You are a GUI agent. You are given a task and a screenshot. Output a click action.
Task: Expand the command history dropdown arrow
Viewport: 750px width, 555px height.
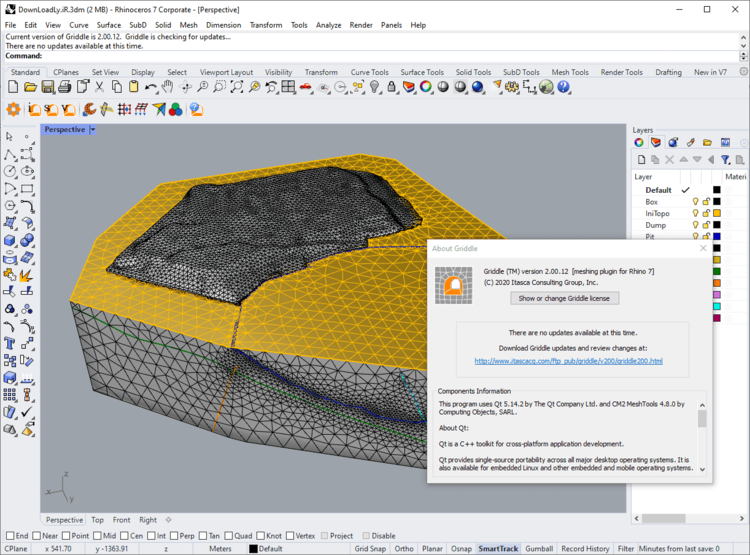point(743,56)
